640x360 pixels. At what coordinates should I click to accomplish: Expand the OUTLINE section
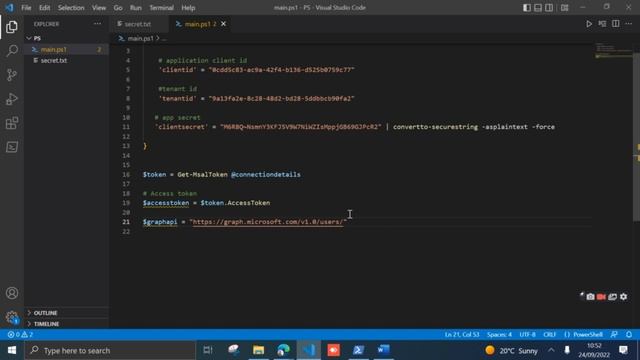pos(67,313)
